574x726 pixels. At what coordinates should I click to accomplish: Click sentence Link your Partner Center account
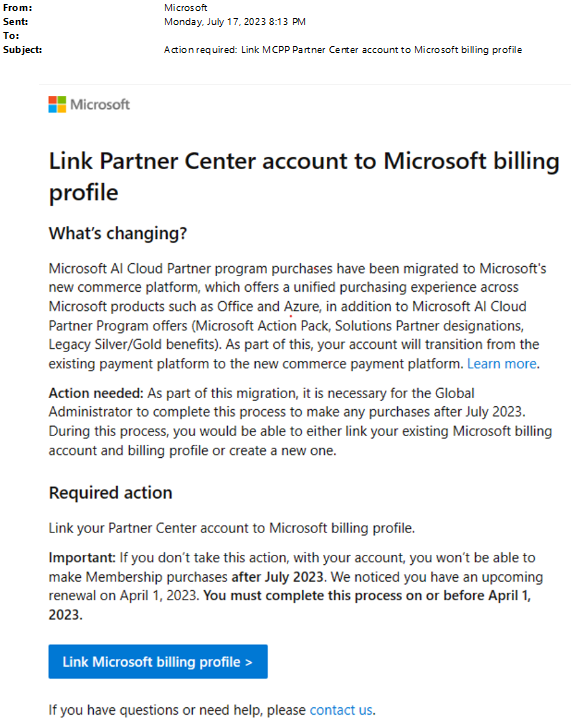point(232,528)
